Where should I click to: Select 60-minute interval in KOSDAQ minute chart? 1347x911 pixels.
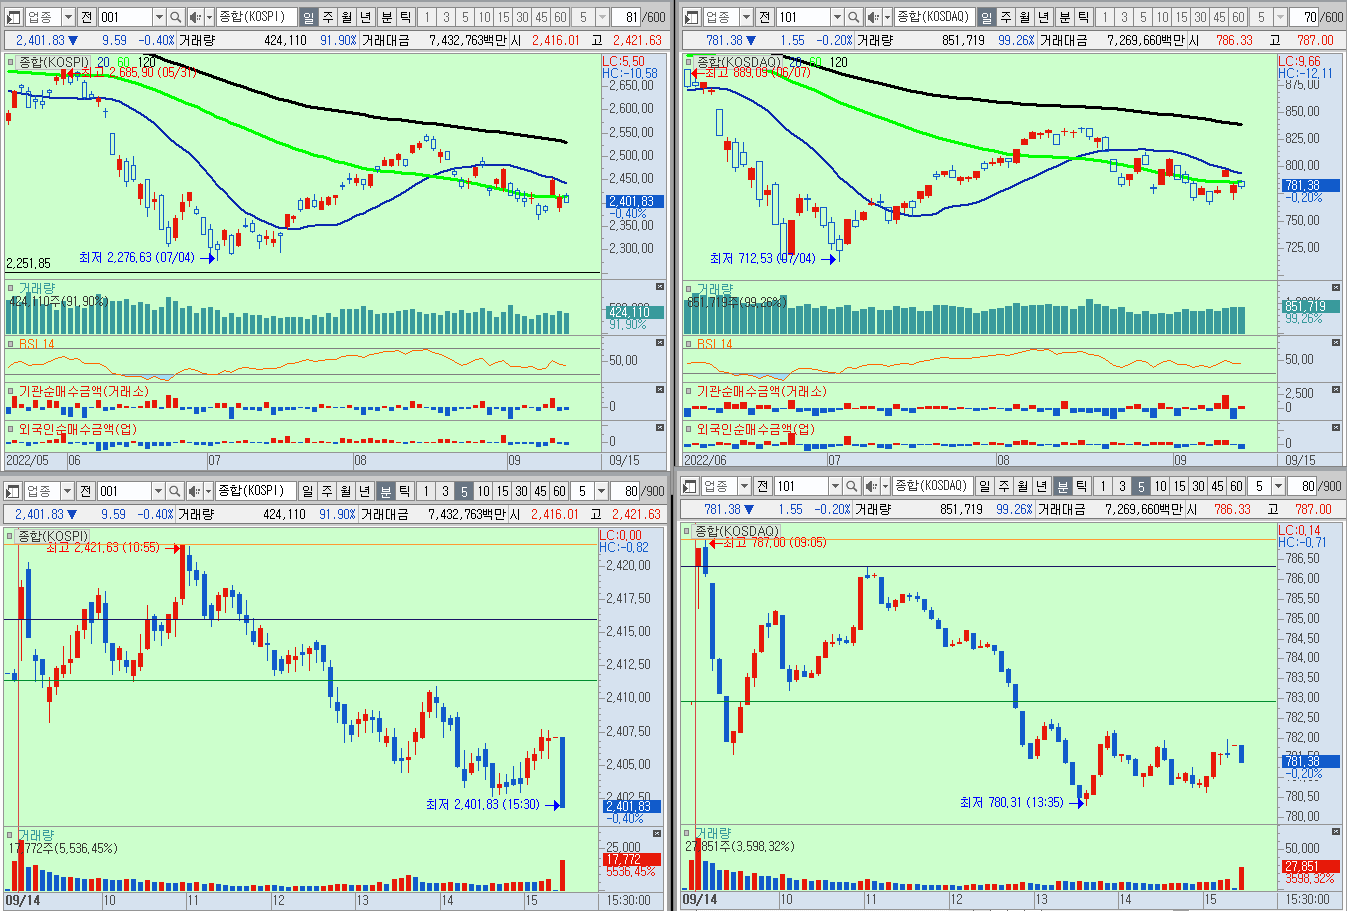pyautogui.click(x=1236, y=486)
